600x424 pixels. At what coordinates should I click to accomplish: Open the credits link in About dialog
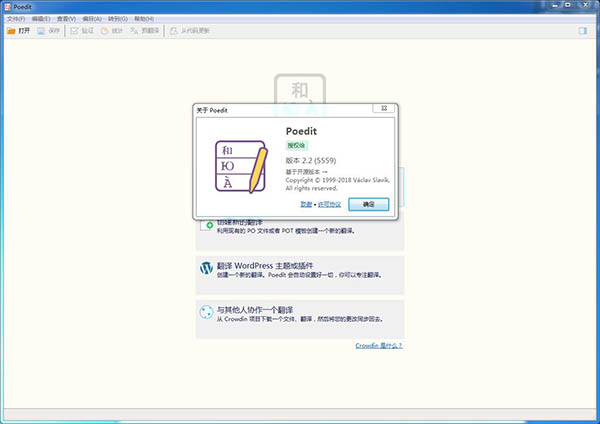(x=306, y=204)
